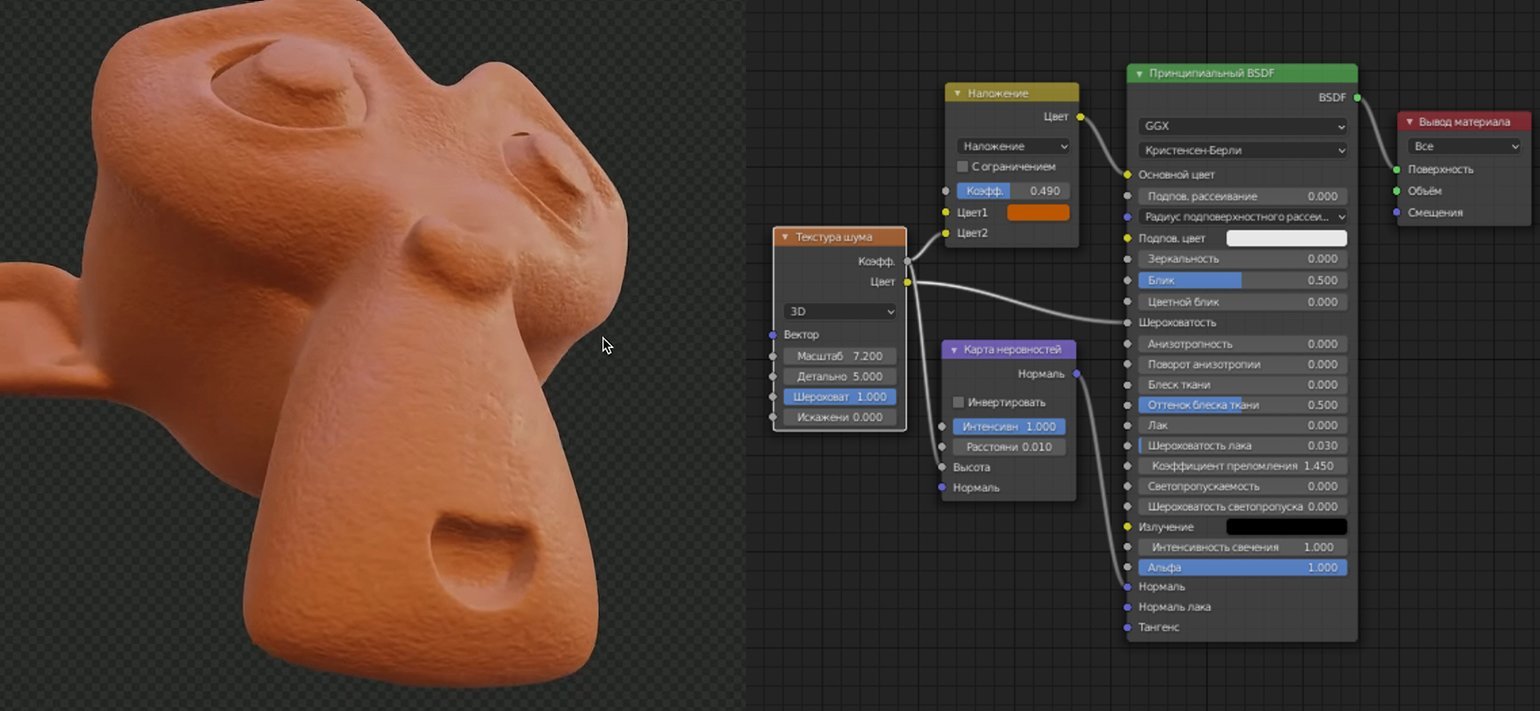Enable the С ограничением checkbox
1540x711 pixels.
coord(962,167)
